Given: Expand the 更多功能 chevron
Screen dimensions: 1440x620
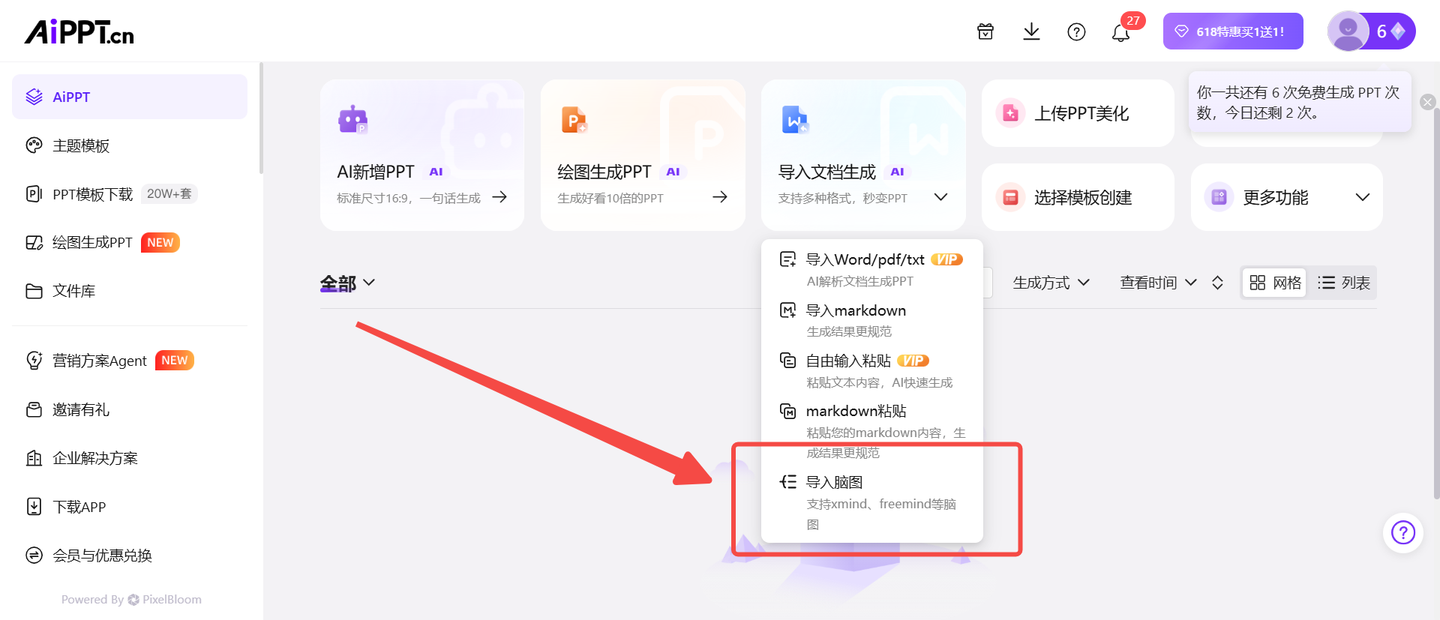Looking at the screenshot, I should [x=1362, y=197].
